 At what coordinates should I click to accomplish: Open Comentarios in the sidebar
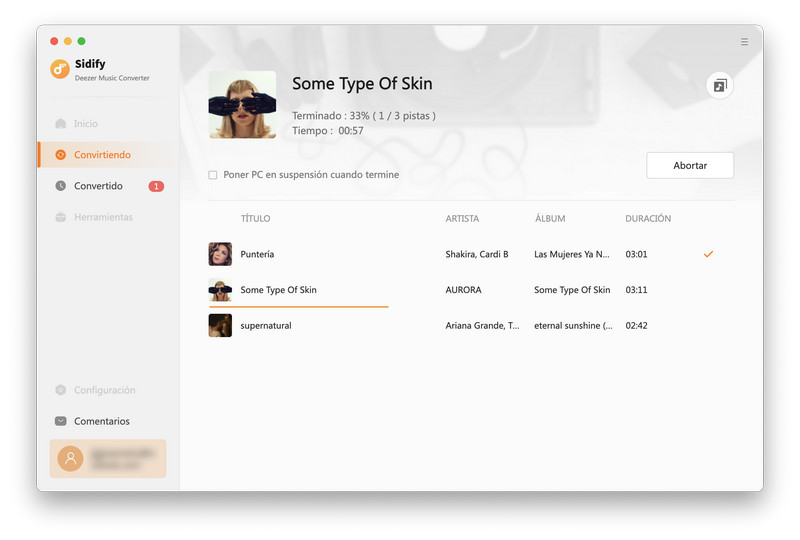click(108, 421)
